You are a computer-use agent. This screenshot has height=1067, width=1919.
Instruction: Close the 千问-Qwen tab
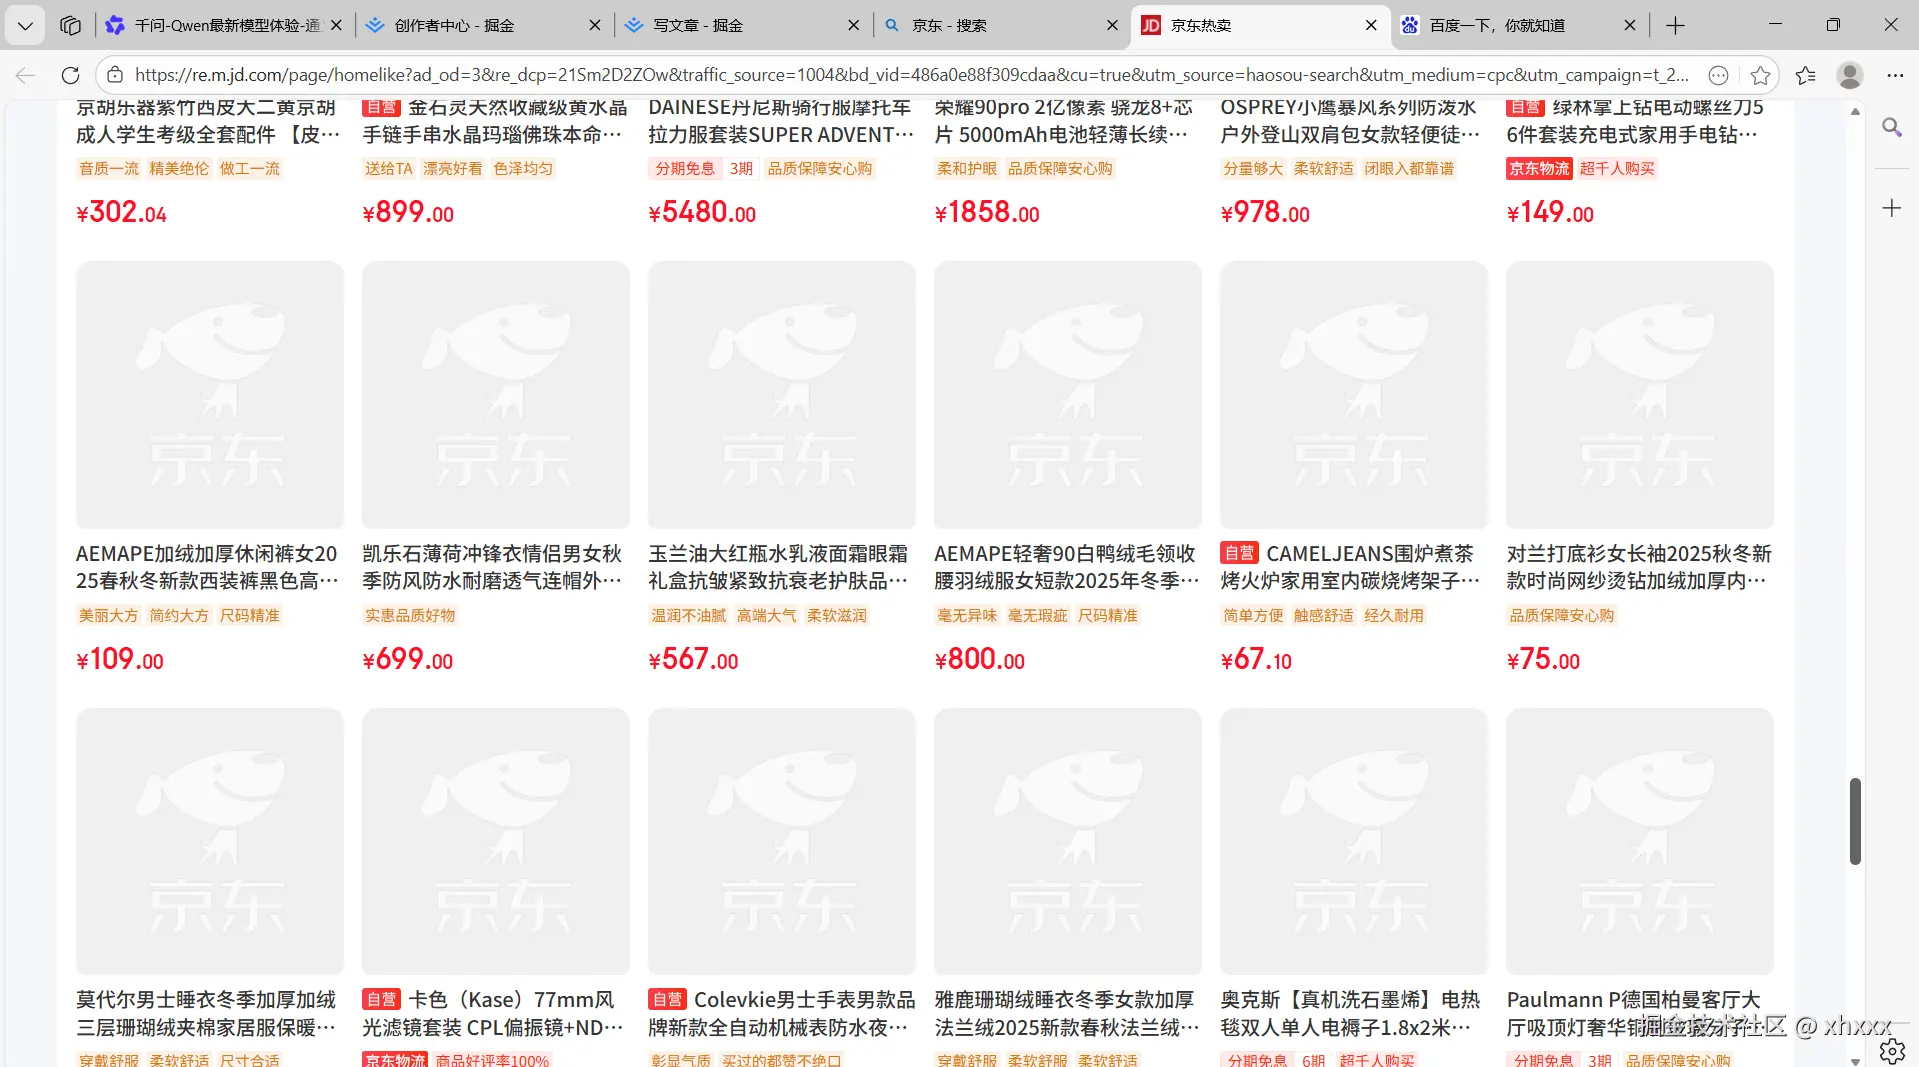(x=336, y=25)
